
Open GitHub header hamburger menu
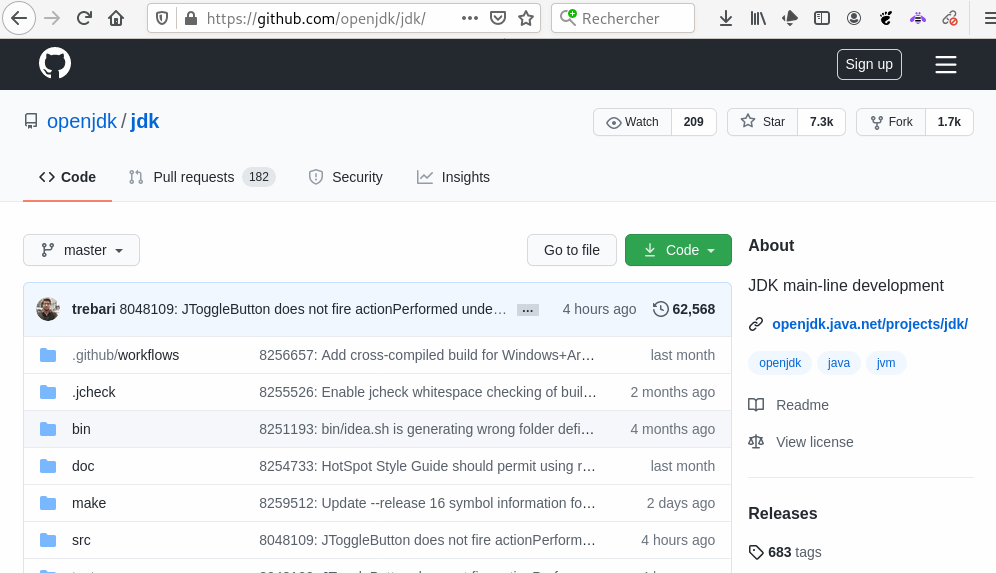pos(946,64)
